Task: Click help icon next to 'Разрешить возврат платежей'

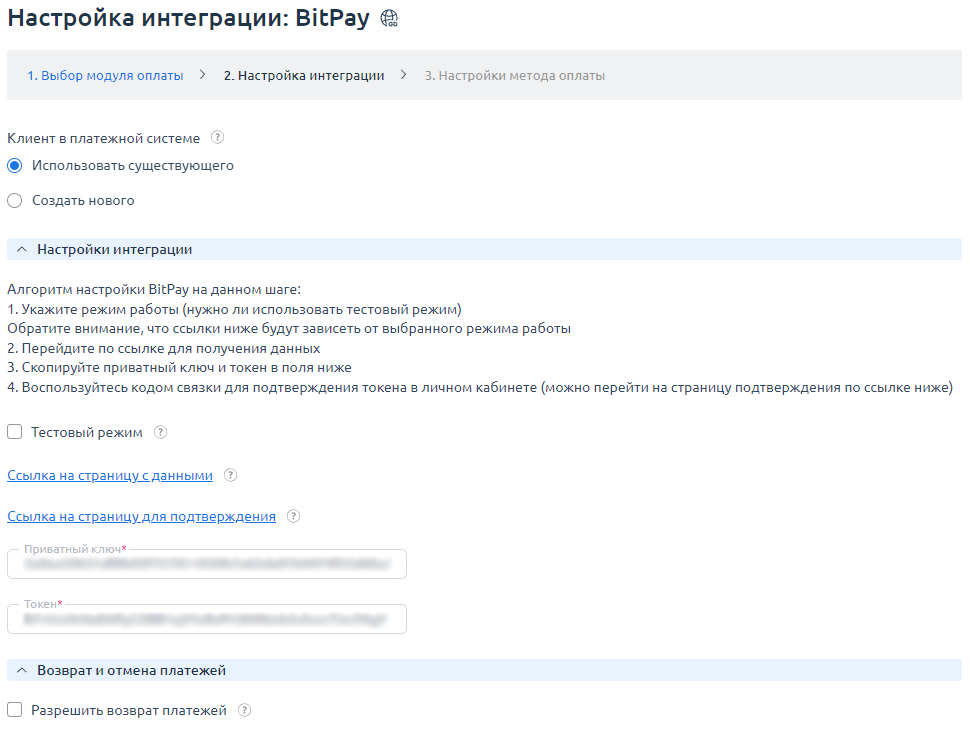Action: tap(244, 710)
